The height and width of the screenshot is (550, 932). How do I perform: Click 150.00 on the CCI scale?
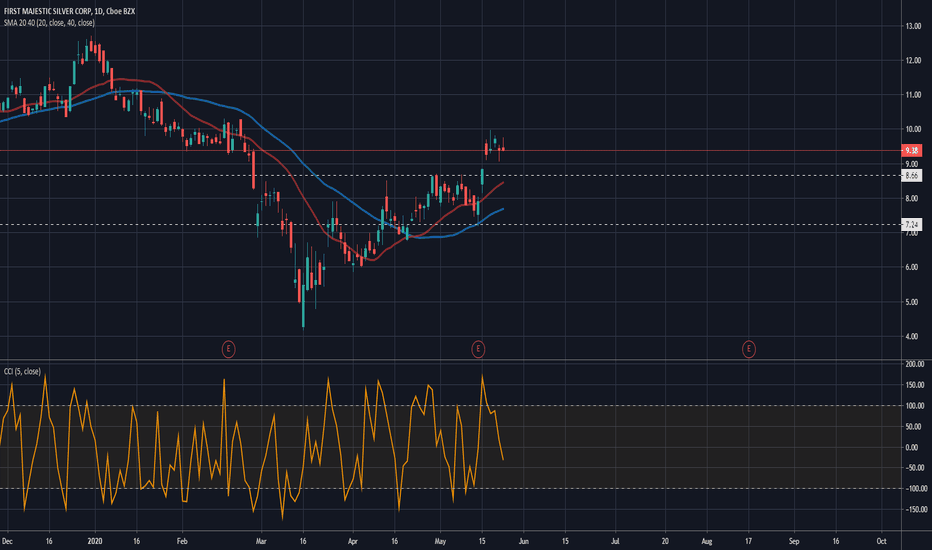[x=915, y=385]
